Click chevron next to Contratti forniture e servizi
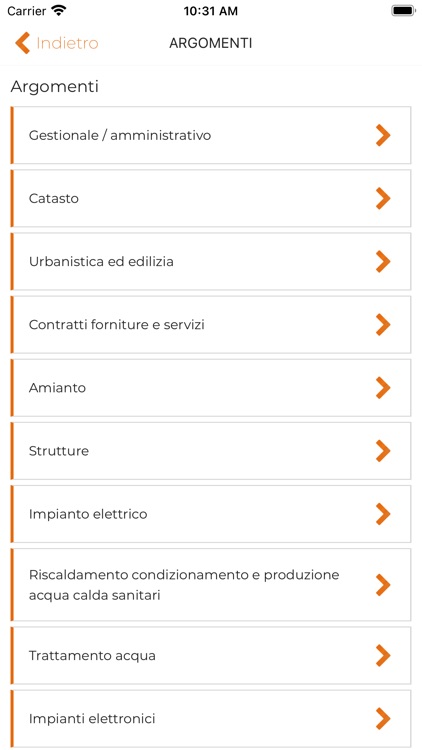 click(383, 325)
